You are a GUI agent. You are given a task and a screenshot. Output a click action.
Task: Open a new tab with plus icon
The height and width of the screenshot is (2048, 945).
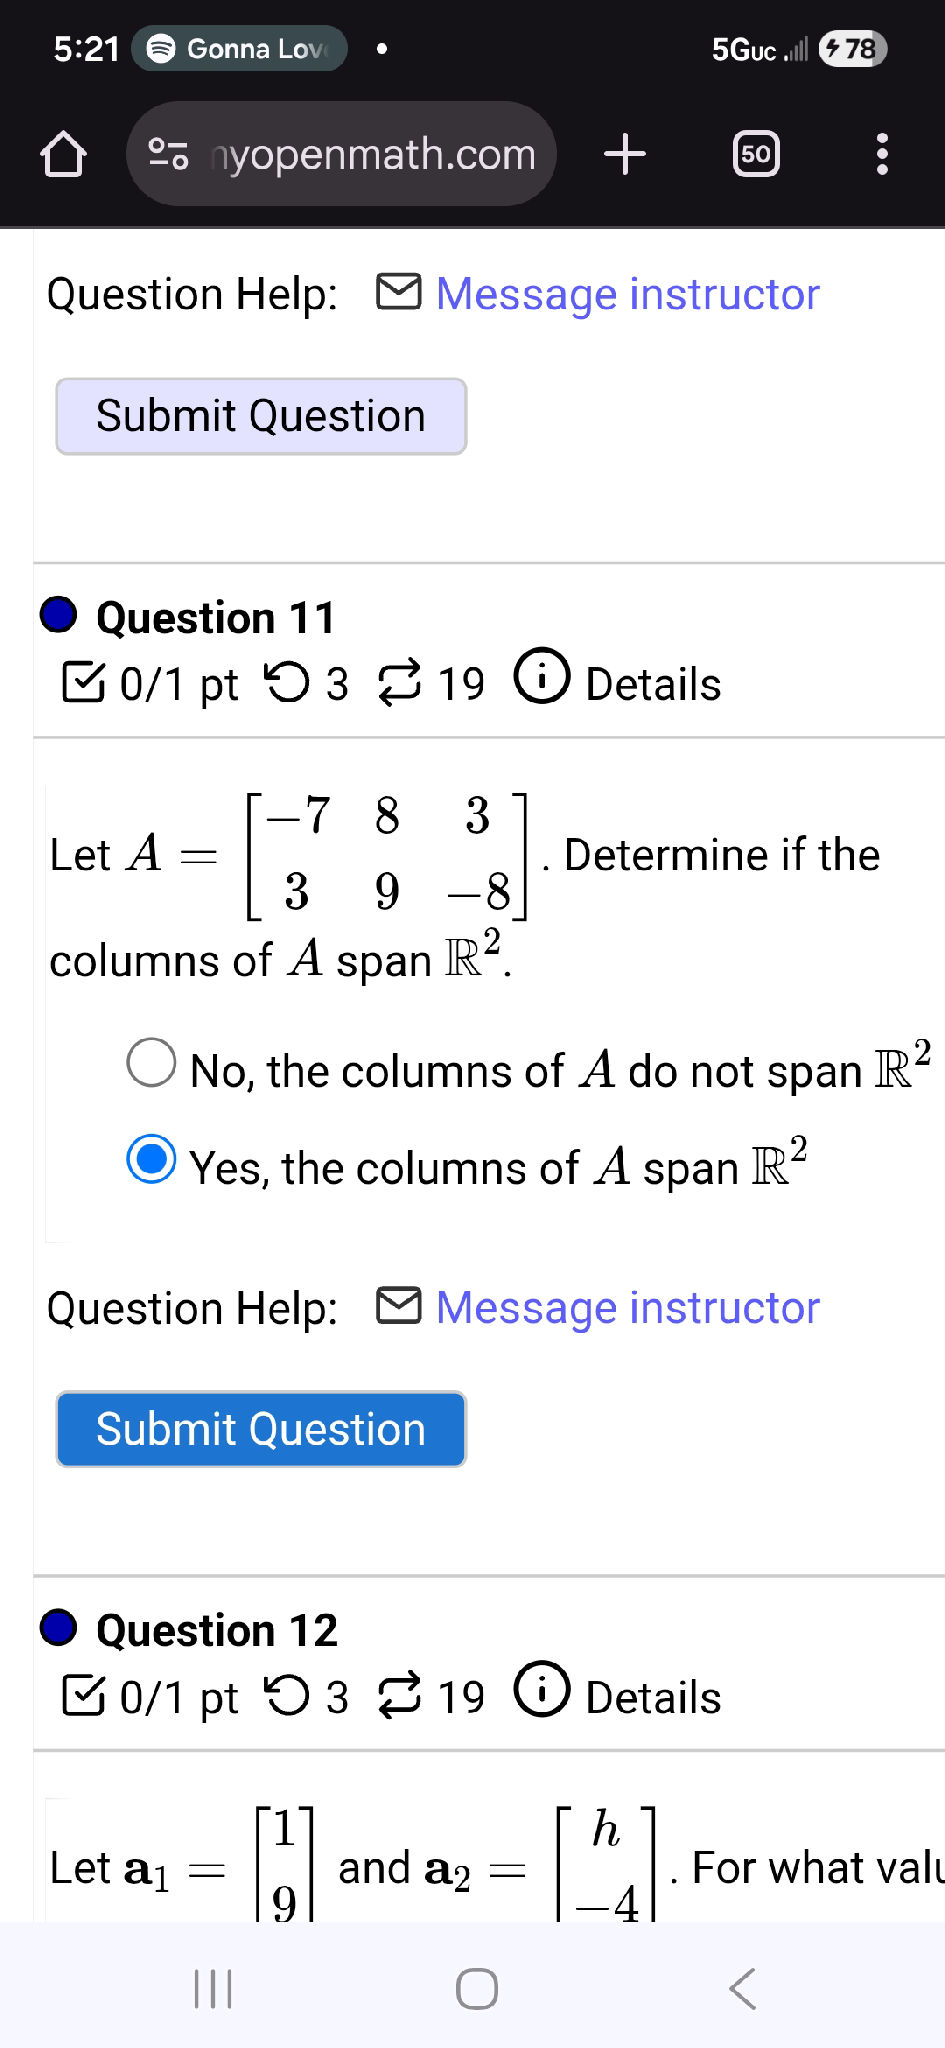click(625, 155)
